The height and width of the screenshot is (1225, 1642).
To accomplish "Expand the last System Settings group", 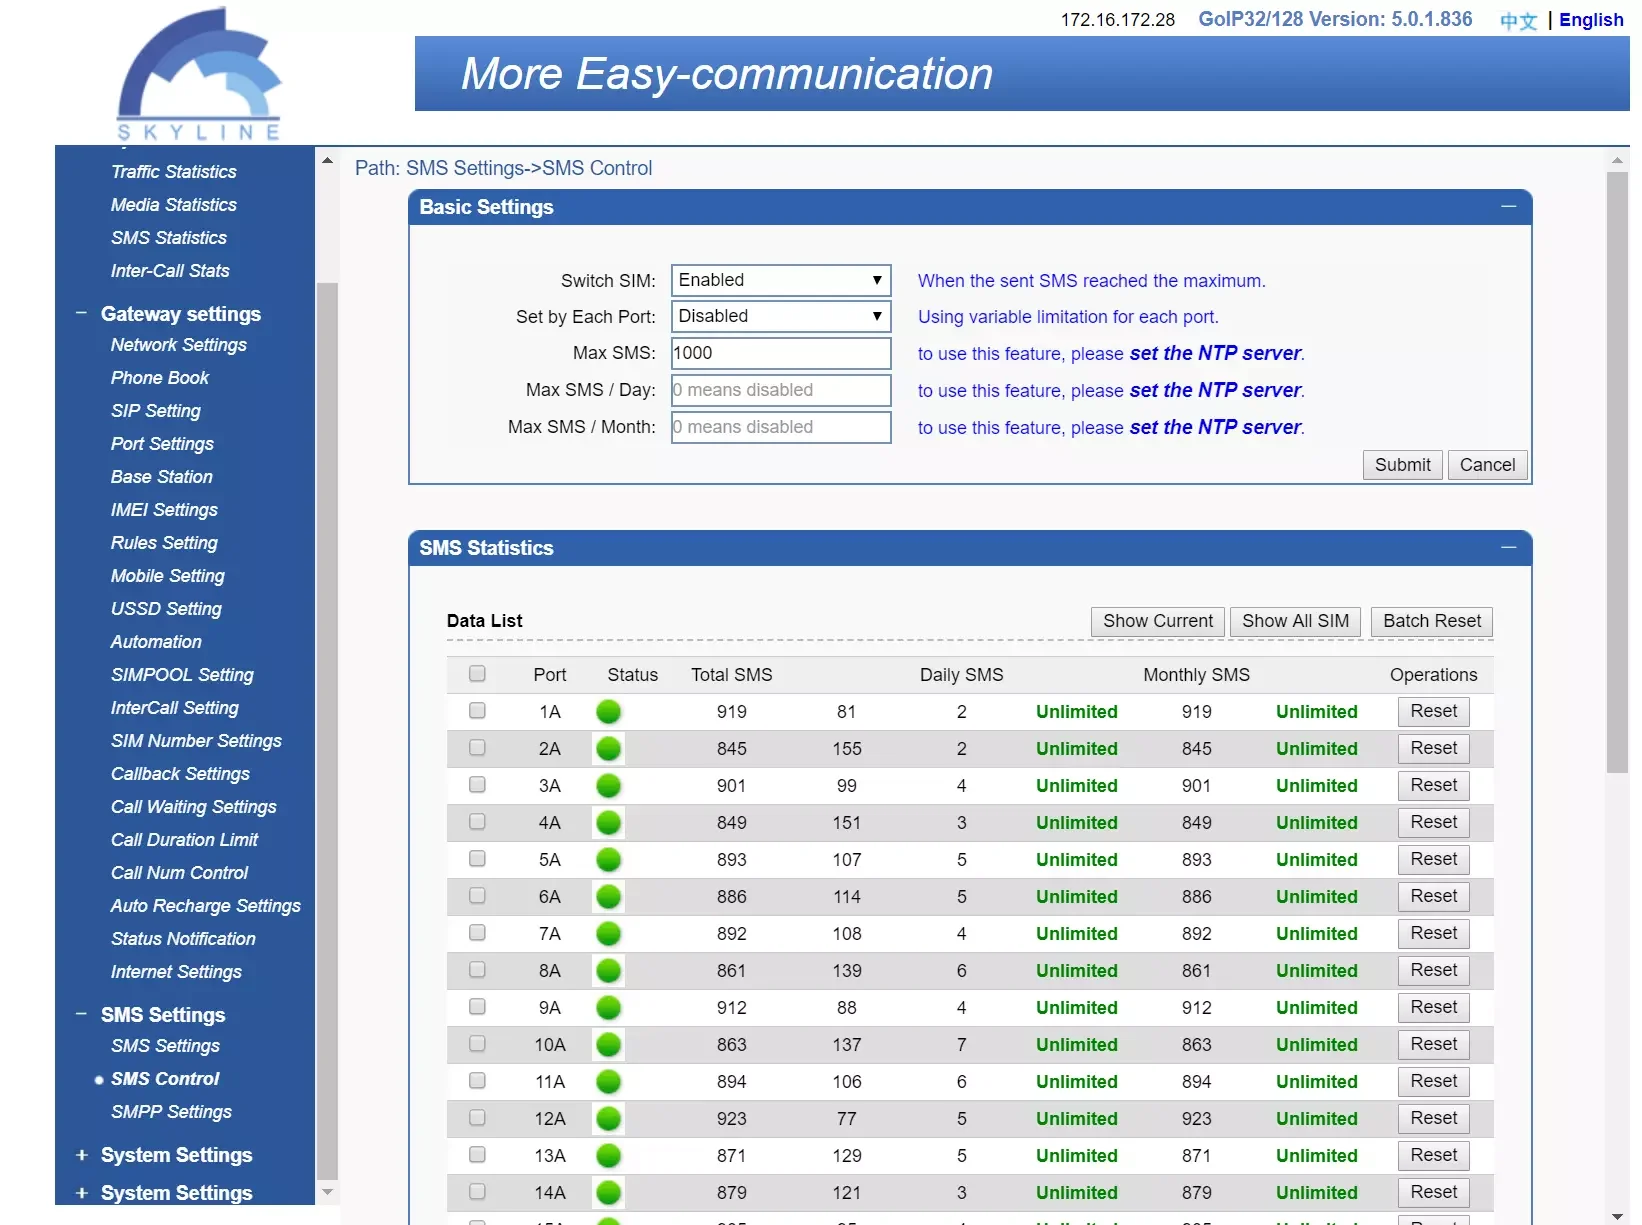I will (82, 1193).
